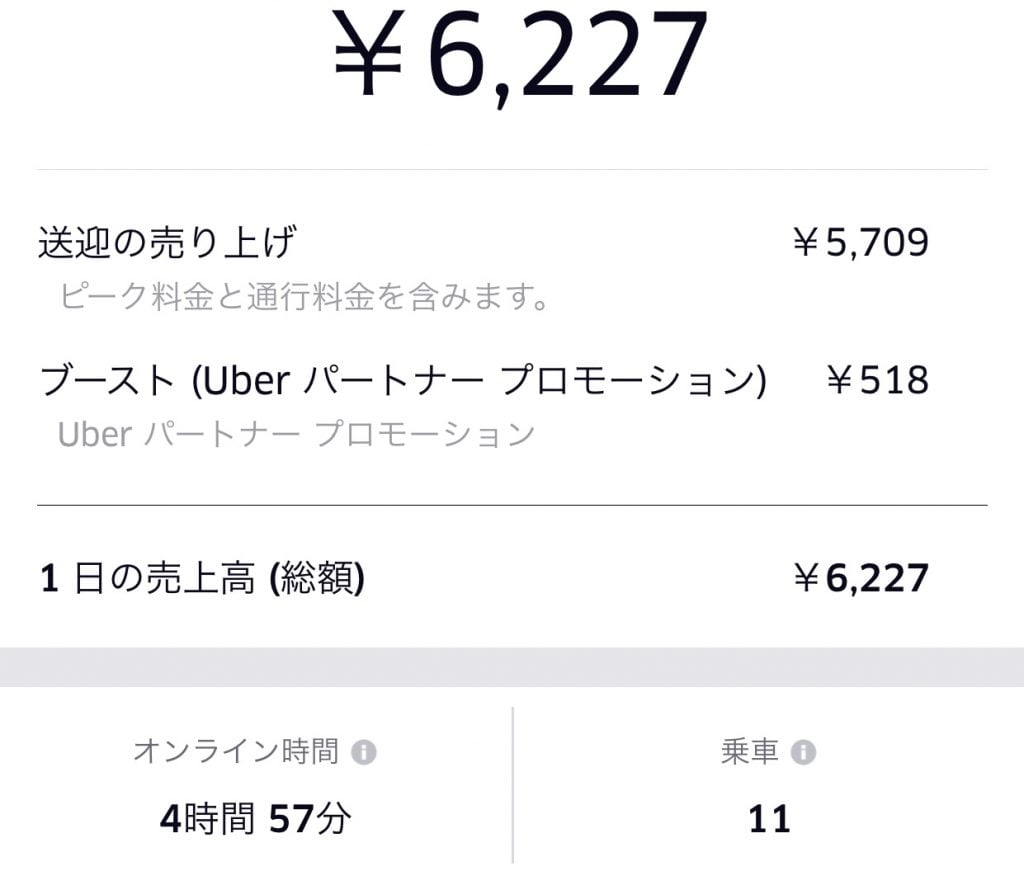1024x871 pixels.
Task: Click the ride count value 11
Action: pyautogui.click(x=769, y=819)
